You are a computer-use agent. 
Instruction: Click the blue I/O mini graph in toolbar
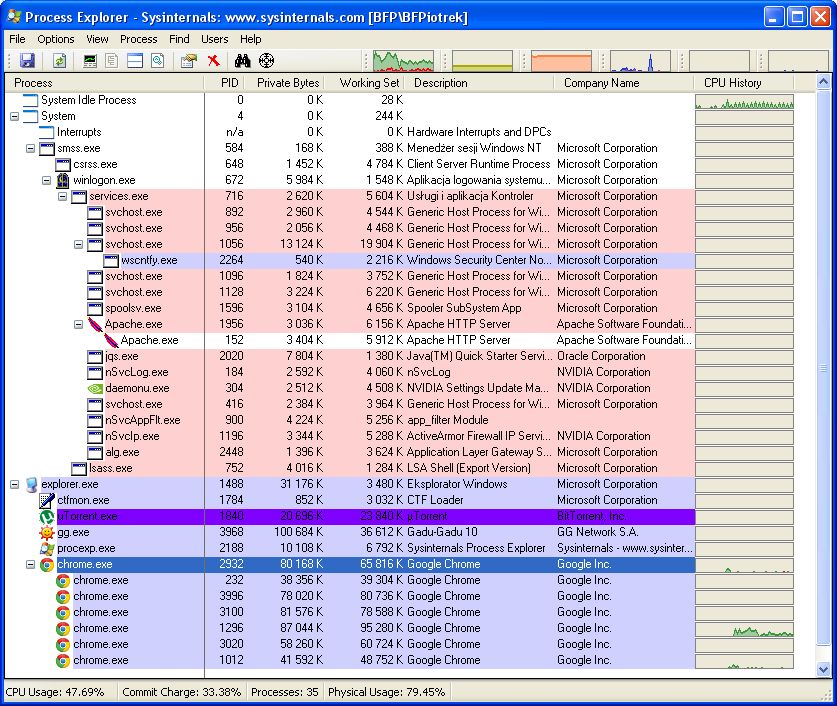tap(640, 61)
